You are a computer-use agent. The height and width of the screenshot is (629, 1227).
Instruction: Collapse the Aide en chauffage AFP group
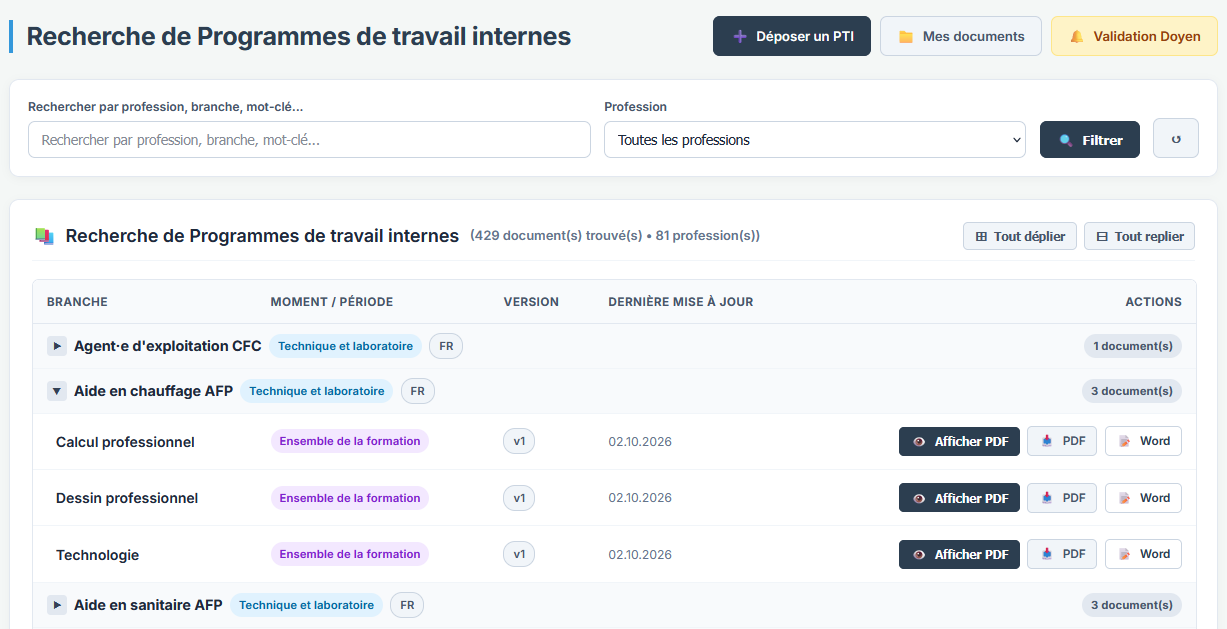57,391
